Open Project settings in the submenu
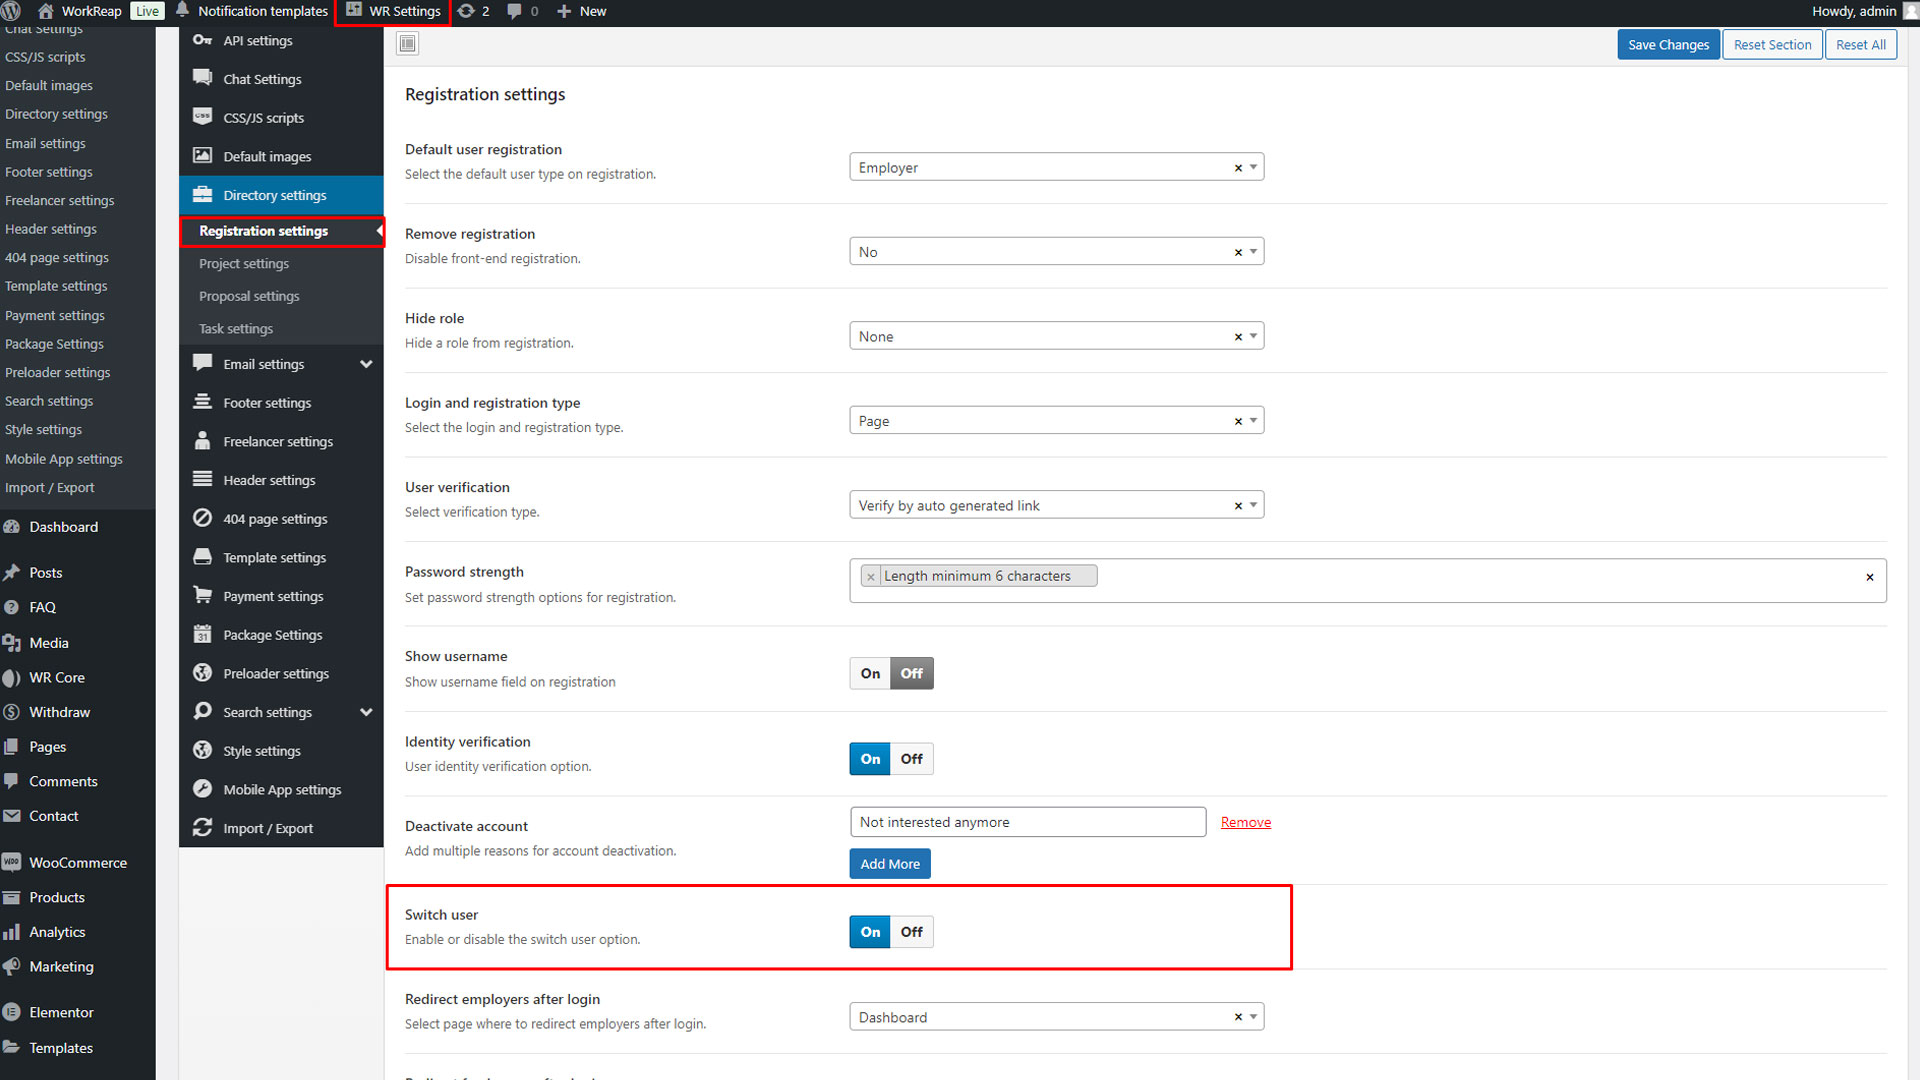This screenshot has width=1920, height=1080. (x=244, y=264)
